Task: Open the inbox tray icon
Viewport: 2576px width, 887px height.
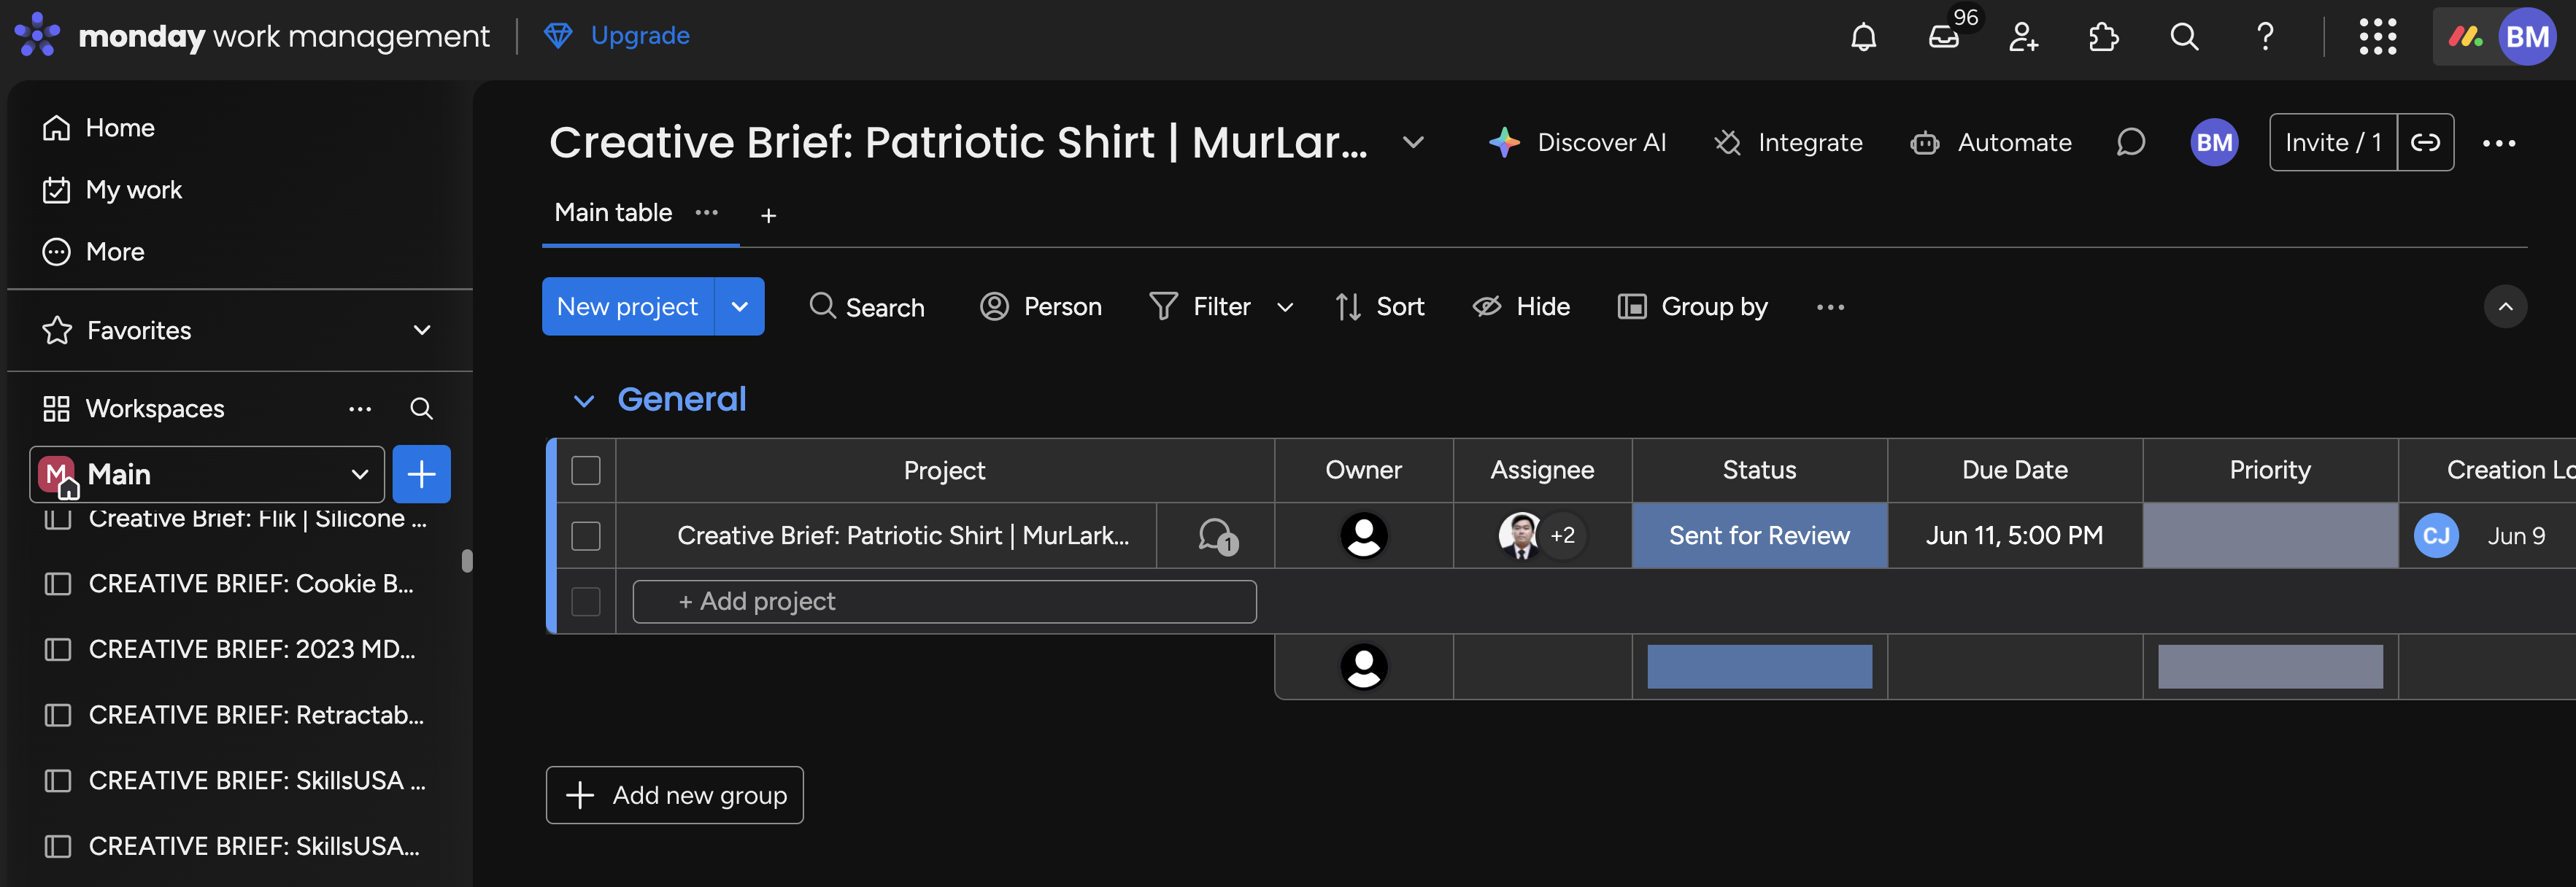Action: click(x=1943, y=37)
